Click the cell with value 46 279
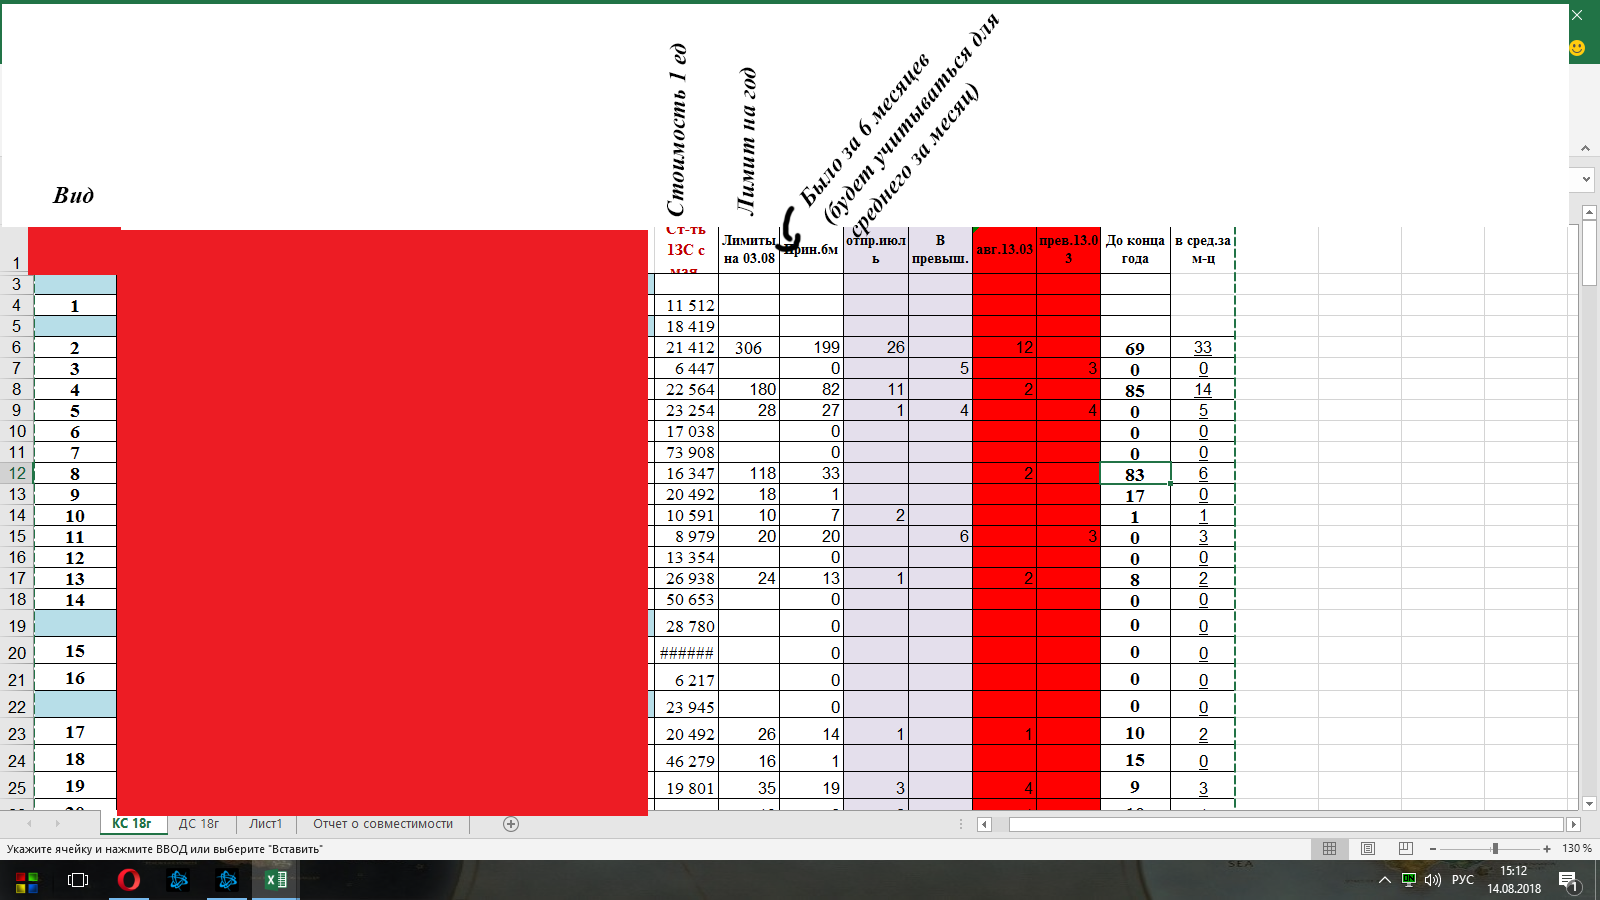Viewport: 1600px width, 900px height. tap(686, 761)
